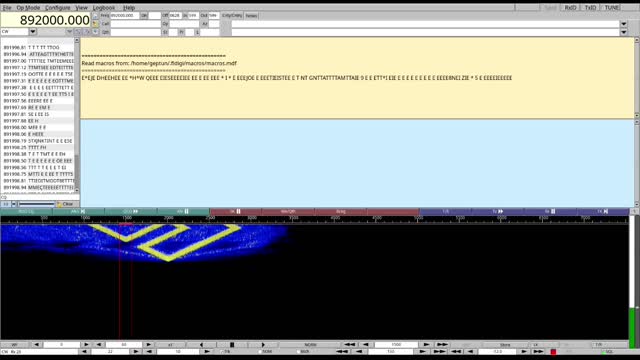Click the TUNE button
Screen dimensions: 640x360
point(611,7)
